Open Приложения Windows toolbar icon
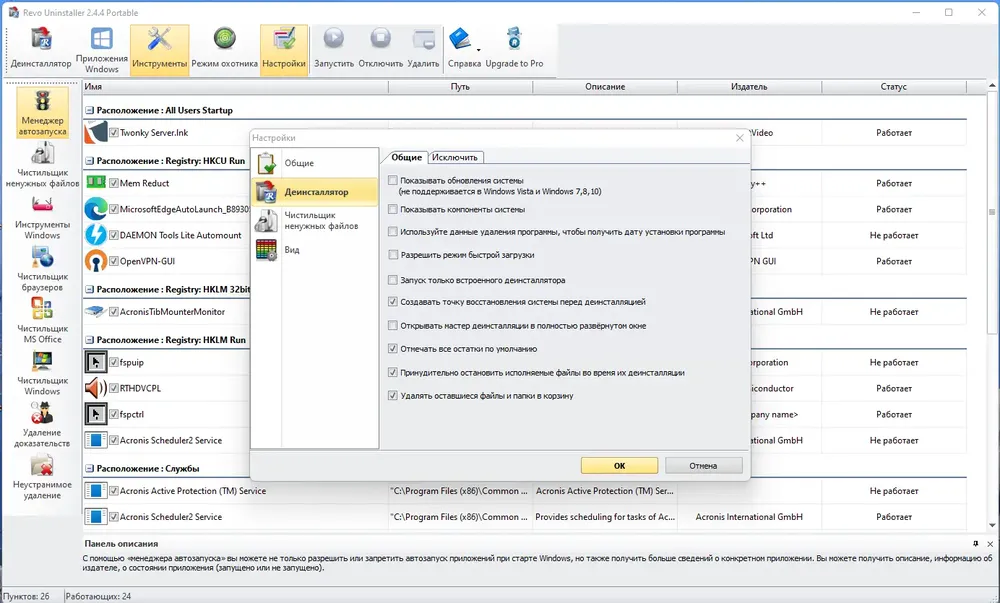Viewport: 1000px width, 603px height. coord(101,50)
